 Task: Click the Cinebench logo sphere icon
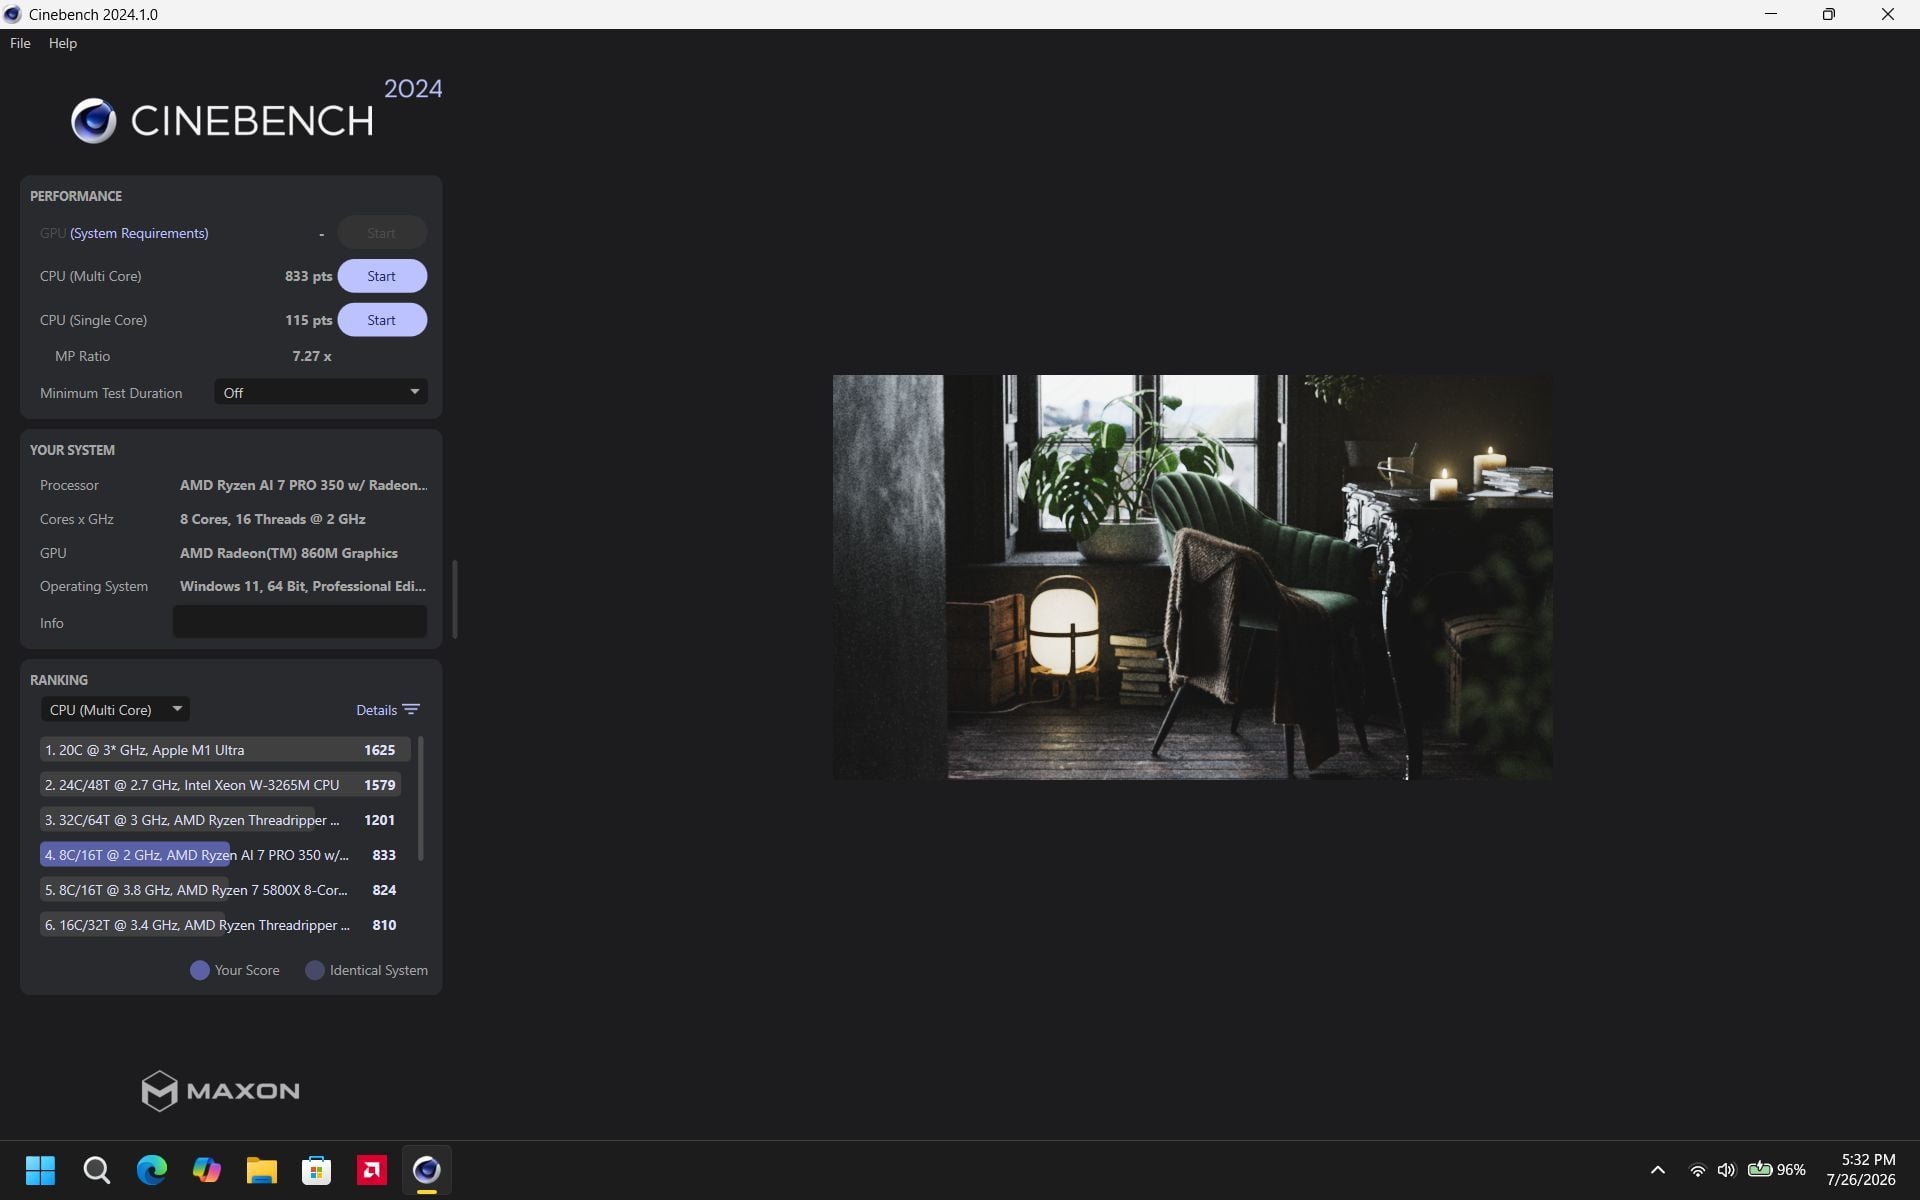point(94,121)
